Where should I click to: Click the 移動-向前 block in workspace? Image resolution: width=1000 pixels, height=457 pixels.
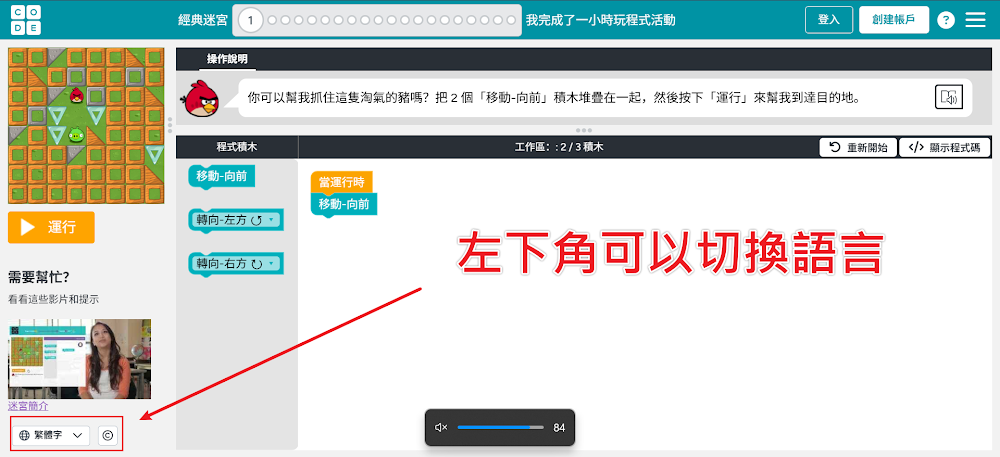click(344, 205)
